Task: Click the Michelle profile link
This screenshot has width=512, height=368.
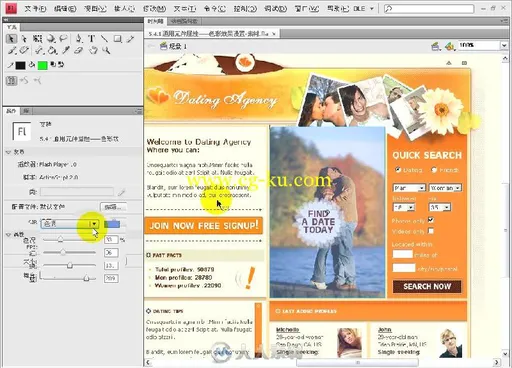Action: (287, 330)
